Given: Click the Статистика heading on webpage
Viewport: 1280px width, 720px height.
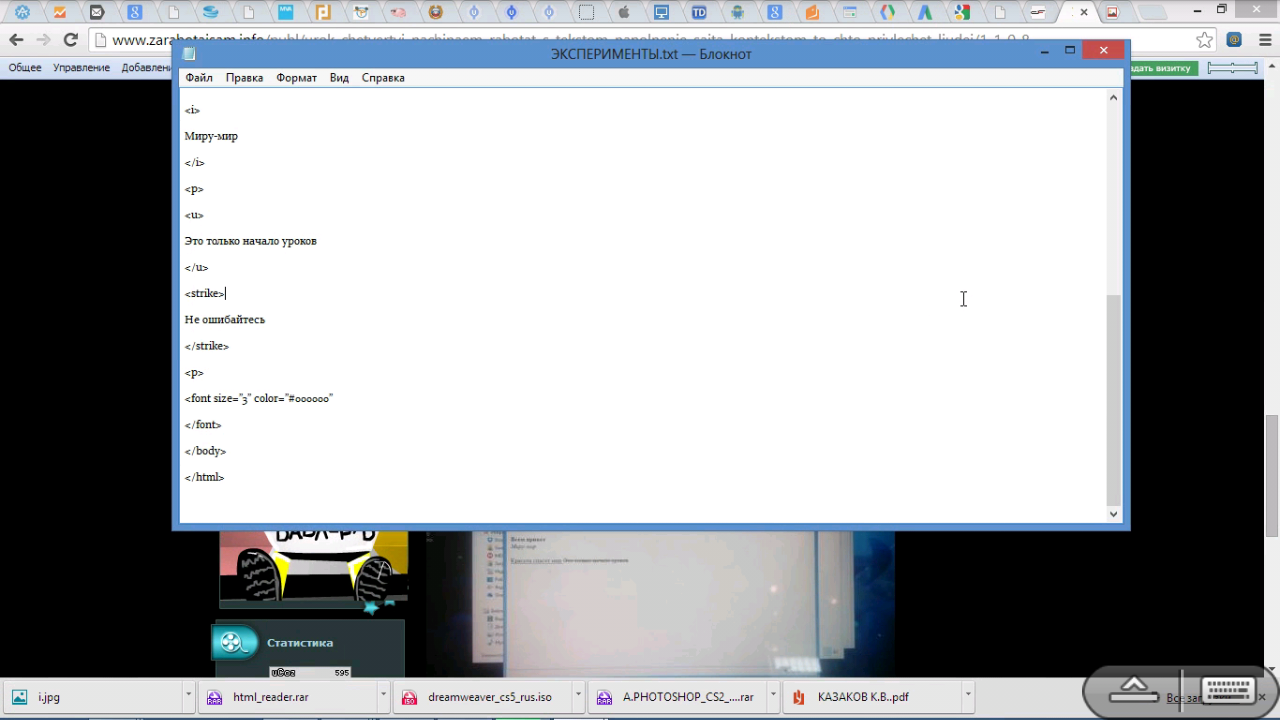Looking at the screenshot, I should pos(300,643).
